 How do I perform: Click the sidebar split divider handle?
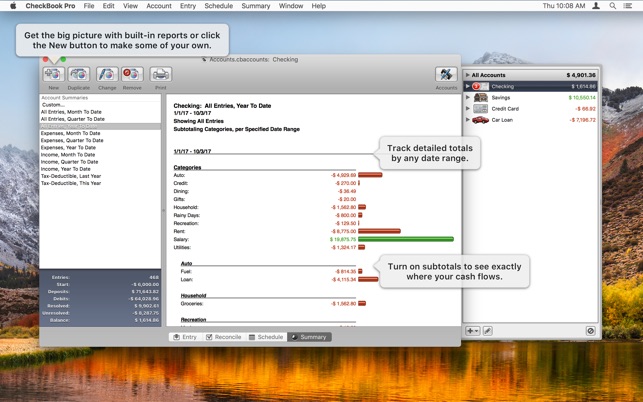coord(163,210)
